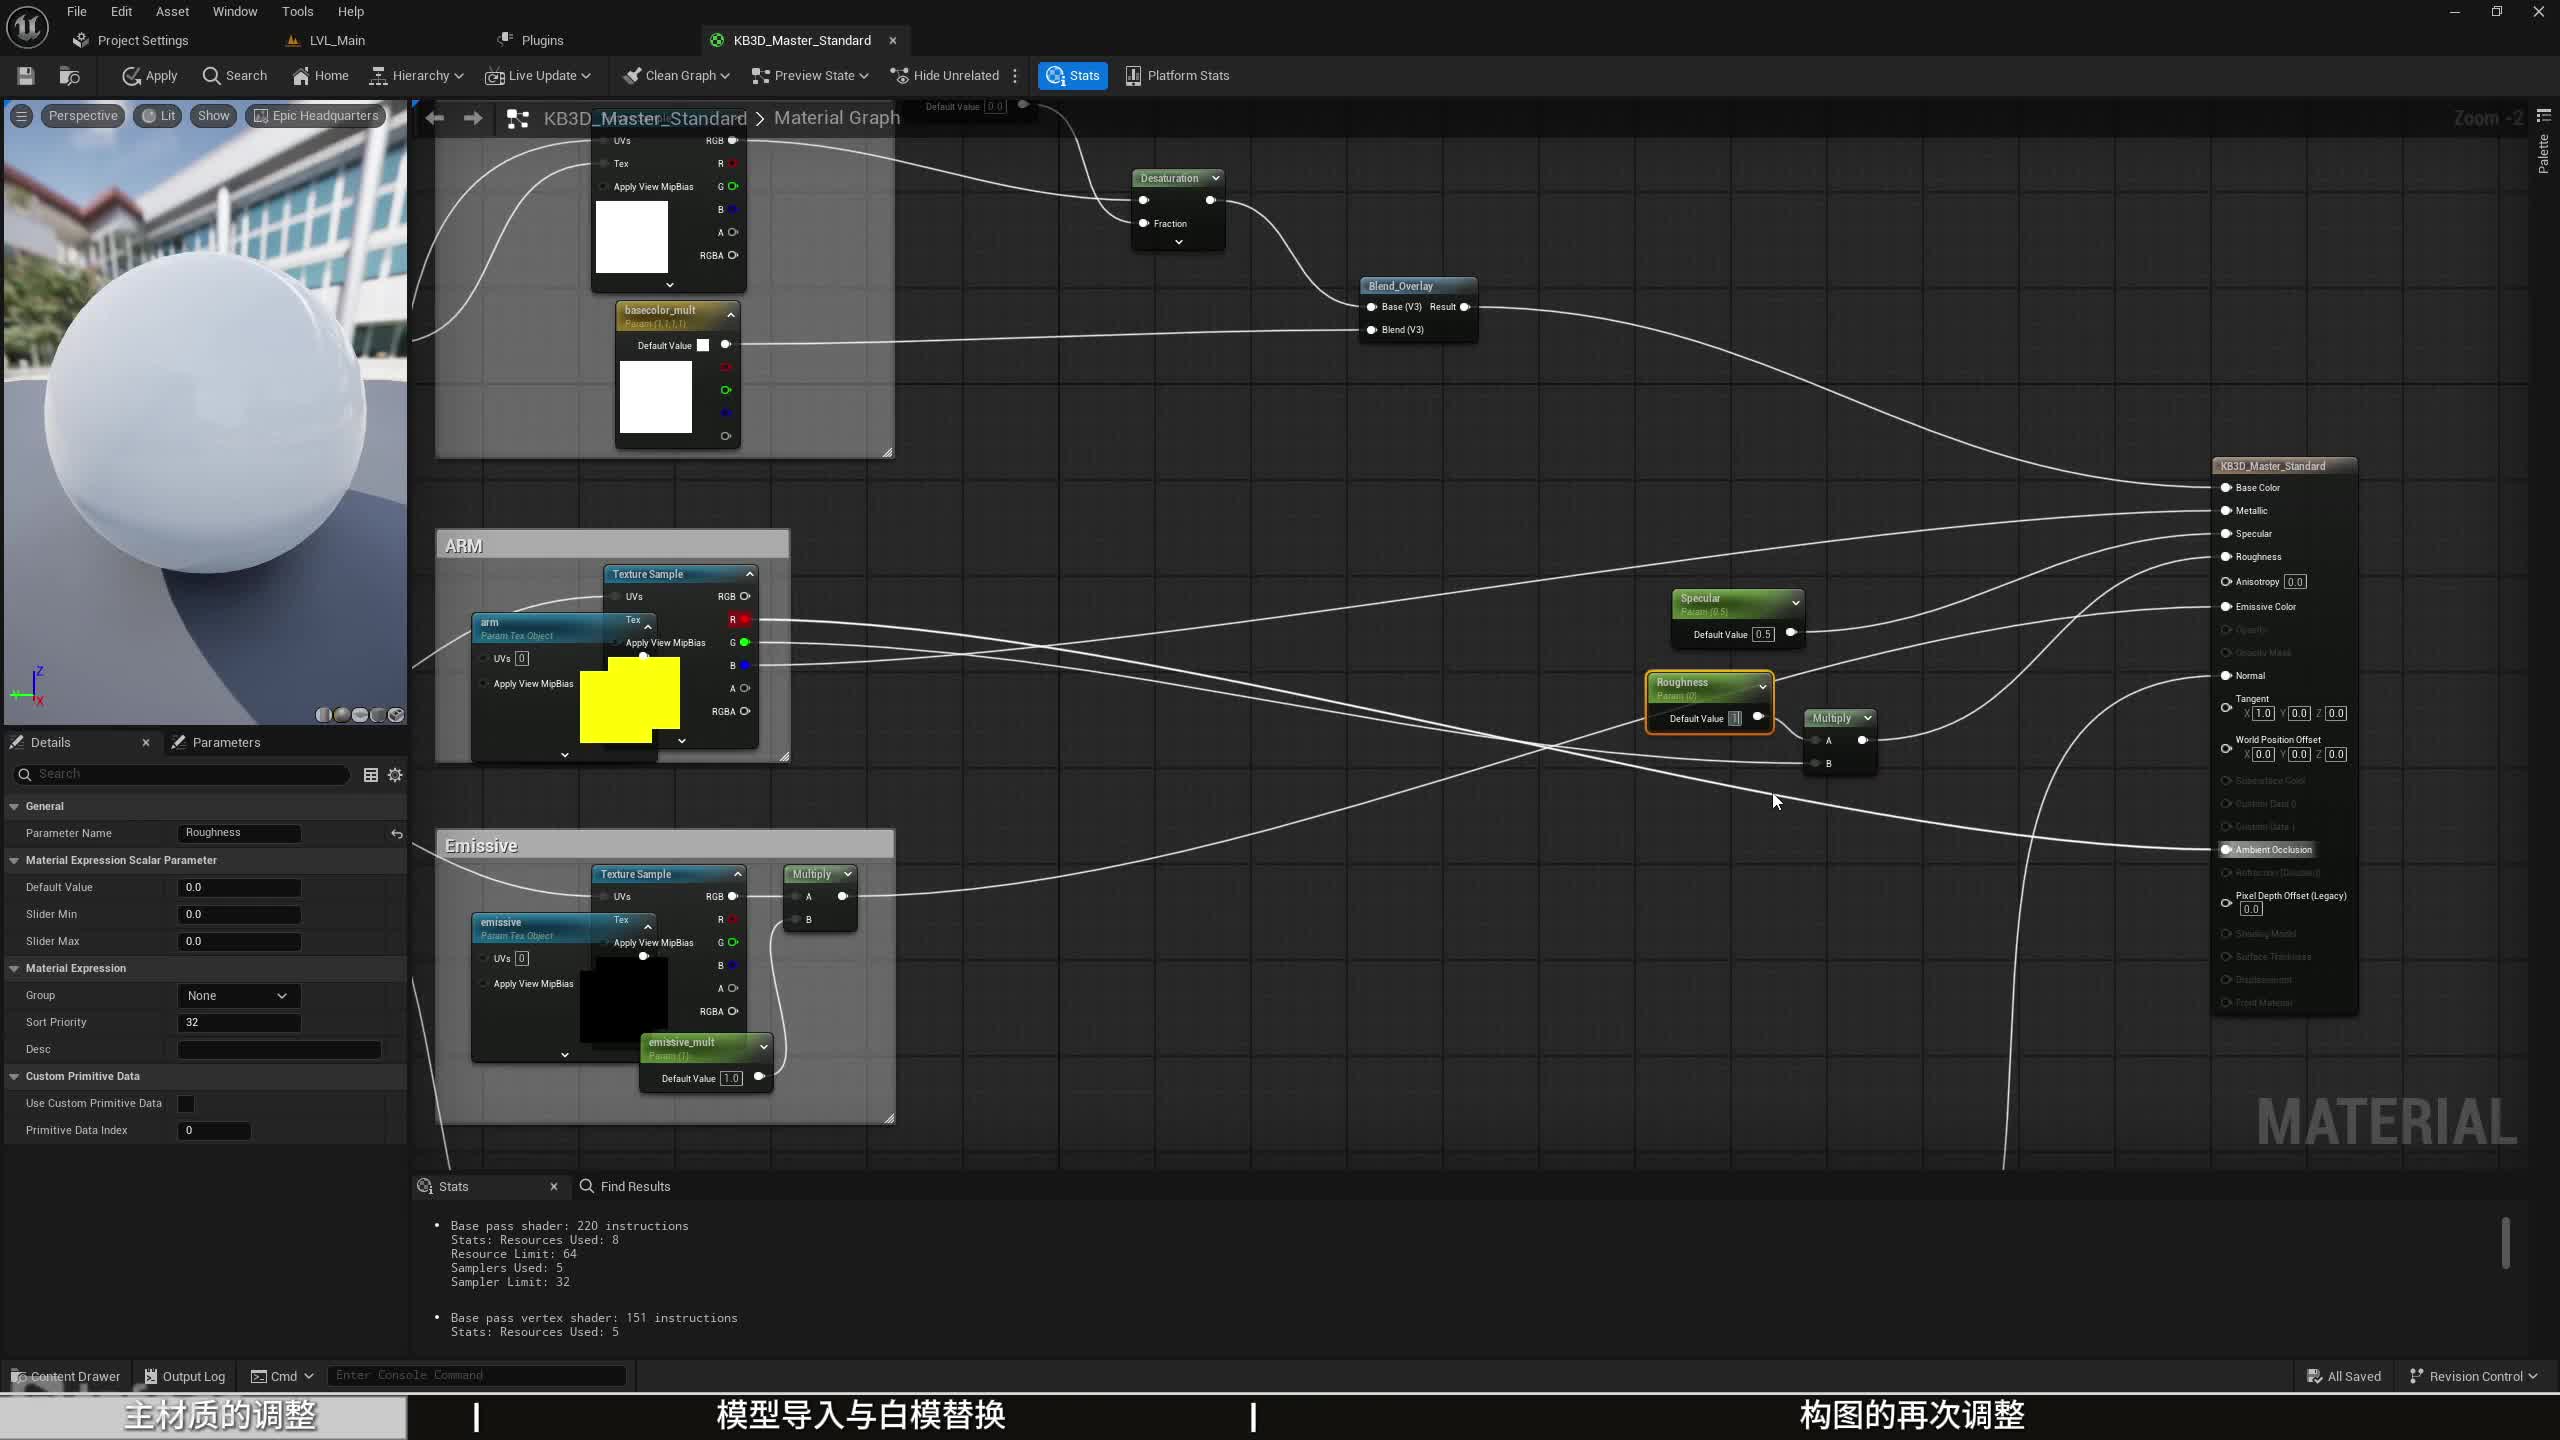Click the Apply material button
The width and height of the screenshot is (2560, 1440).
(x=150, y=76)
